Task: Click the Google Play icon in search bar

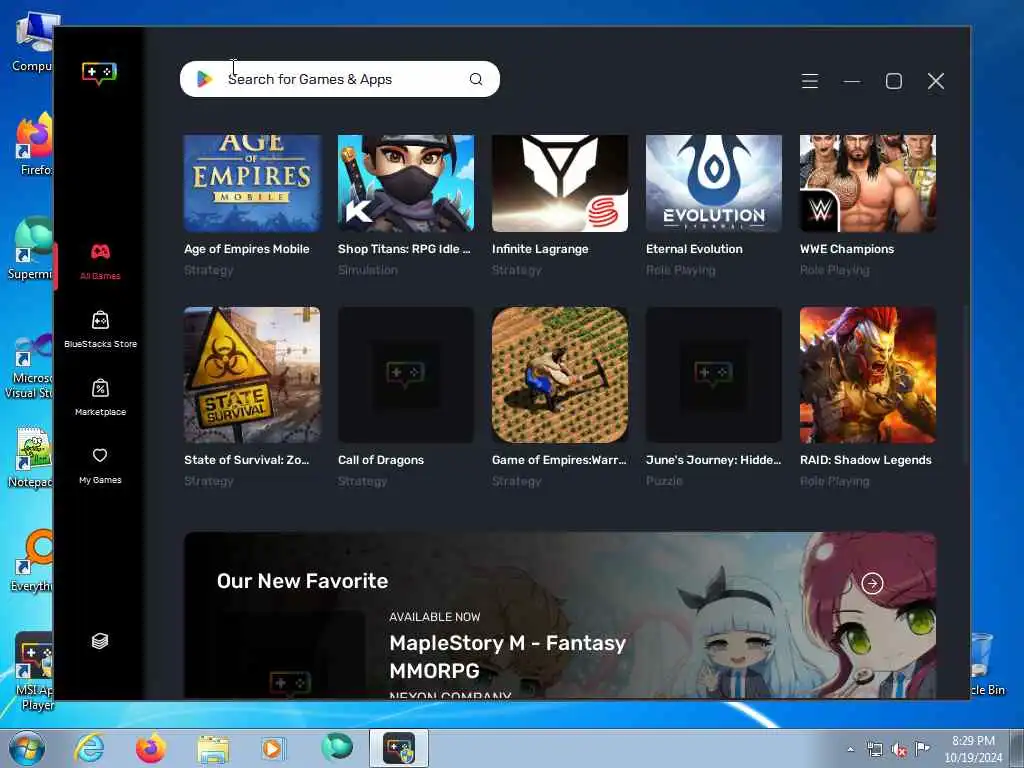Action: click(204, 79)
